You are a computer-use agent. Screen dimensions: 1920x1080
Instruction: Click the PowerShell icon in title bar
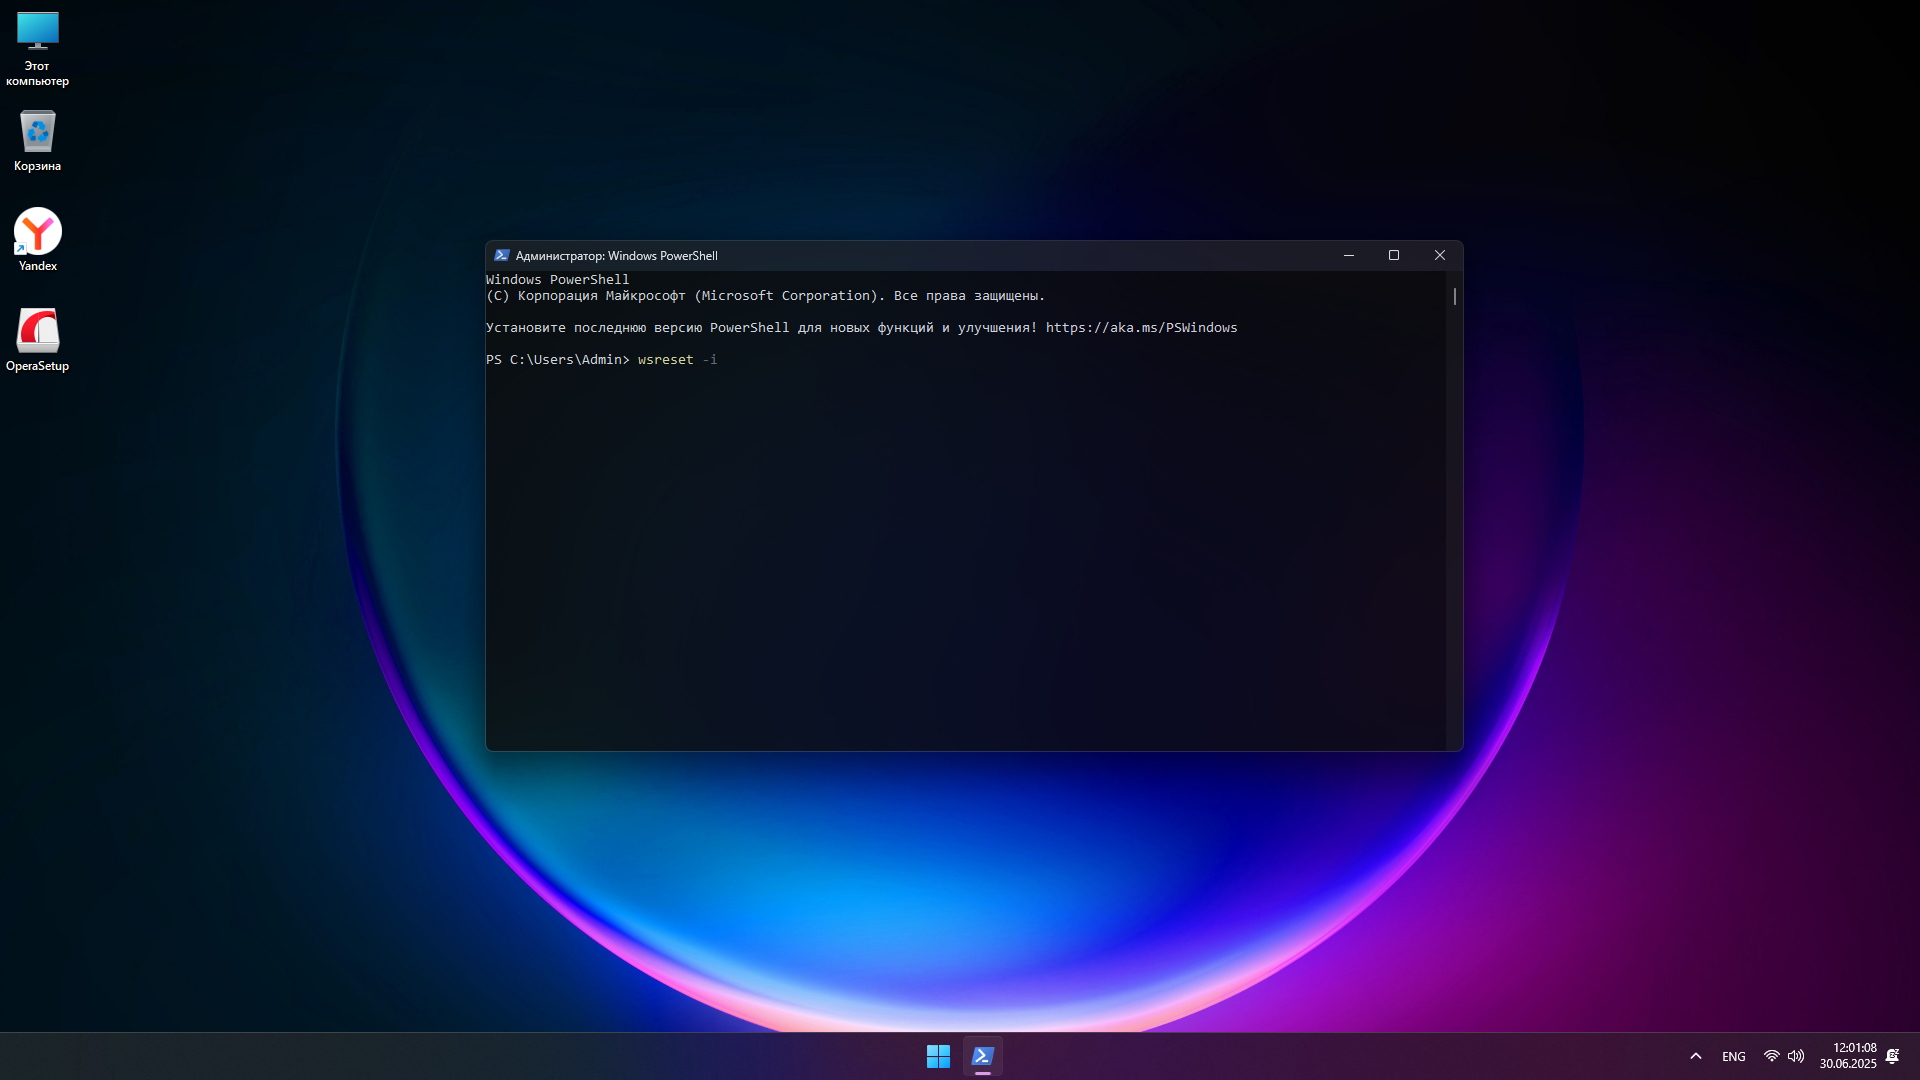(501, 256)
